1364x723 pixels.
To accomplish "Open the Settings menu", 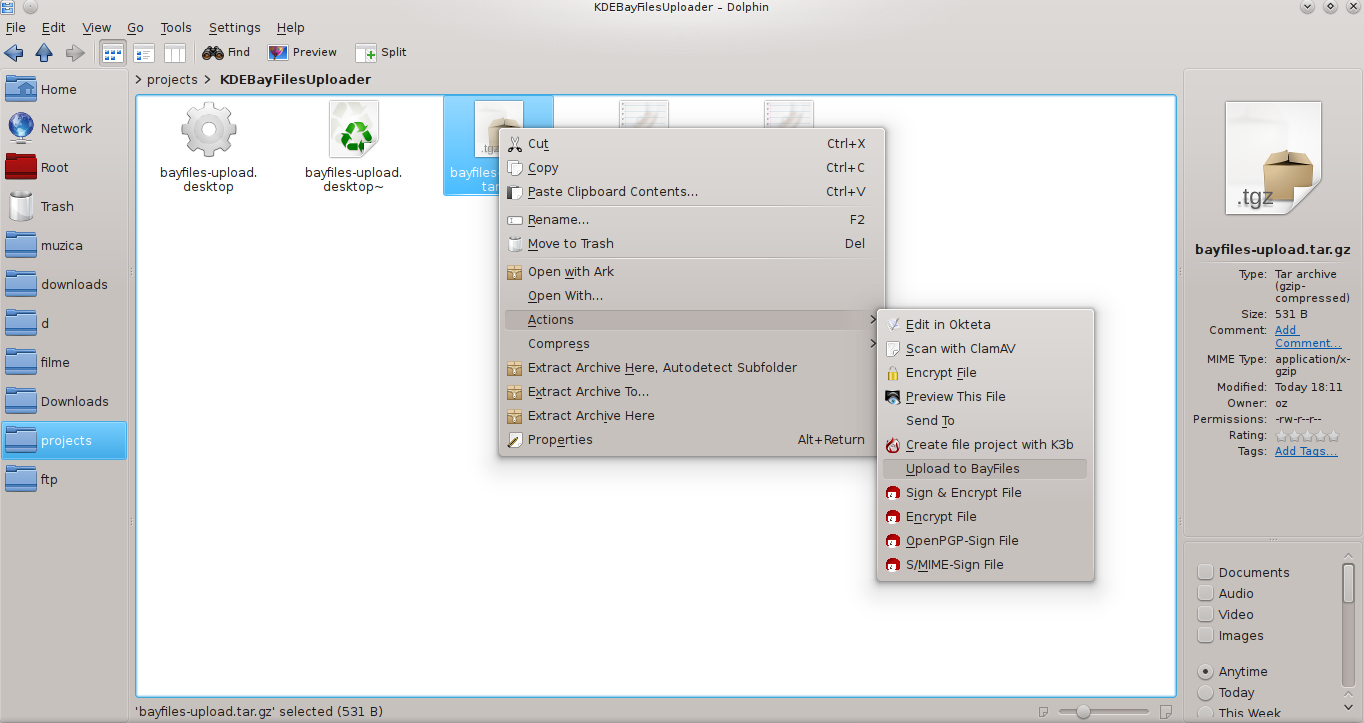I will coord(234,28).
